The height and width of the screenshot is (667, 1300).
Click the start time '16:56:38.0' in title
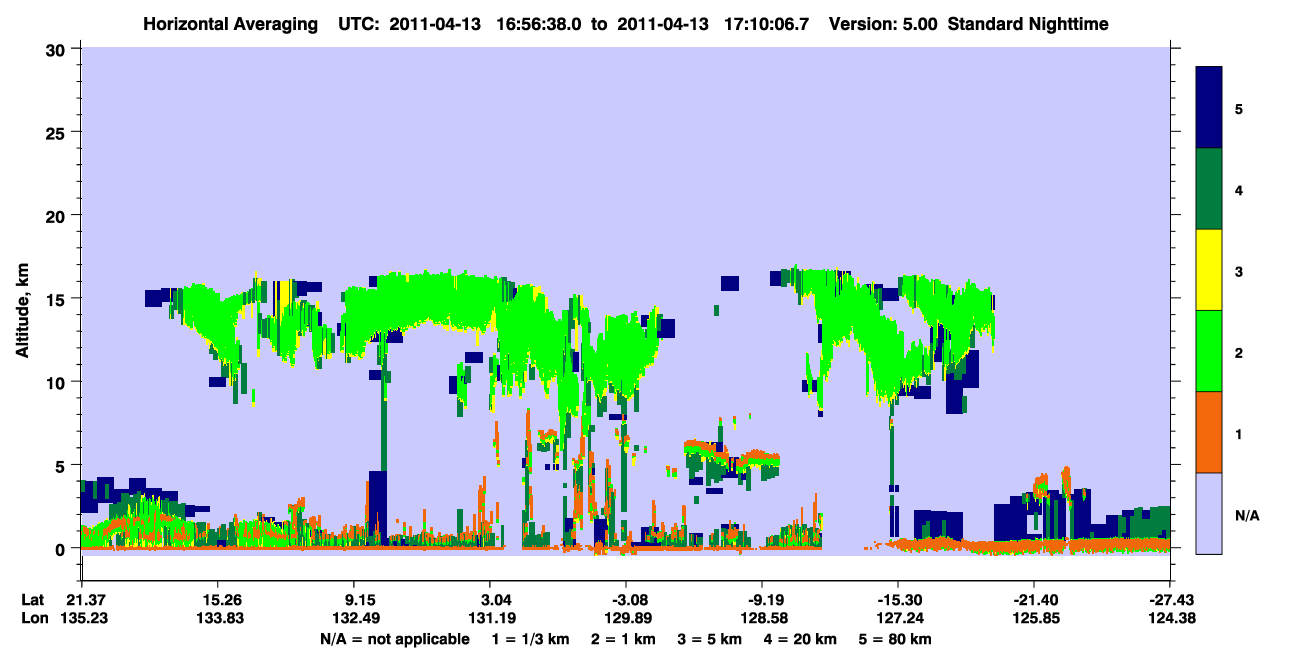(x=537, y=23)
